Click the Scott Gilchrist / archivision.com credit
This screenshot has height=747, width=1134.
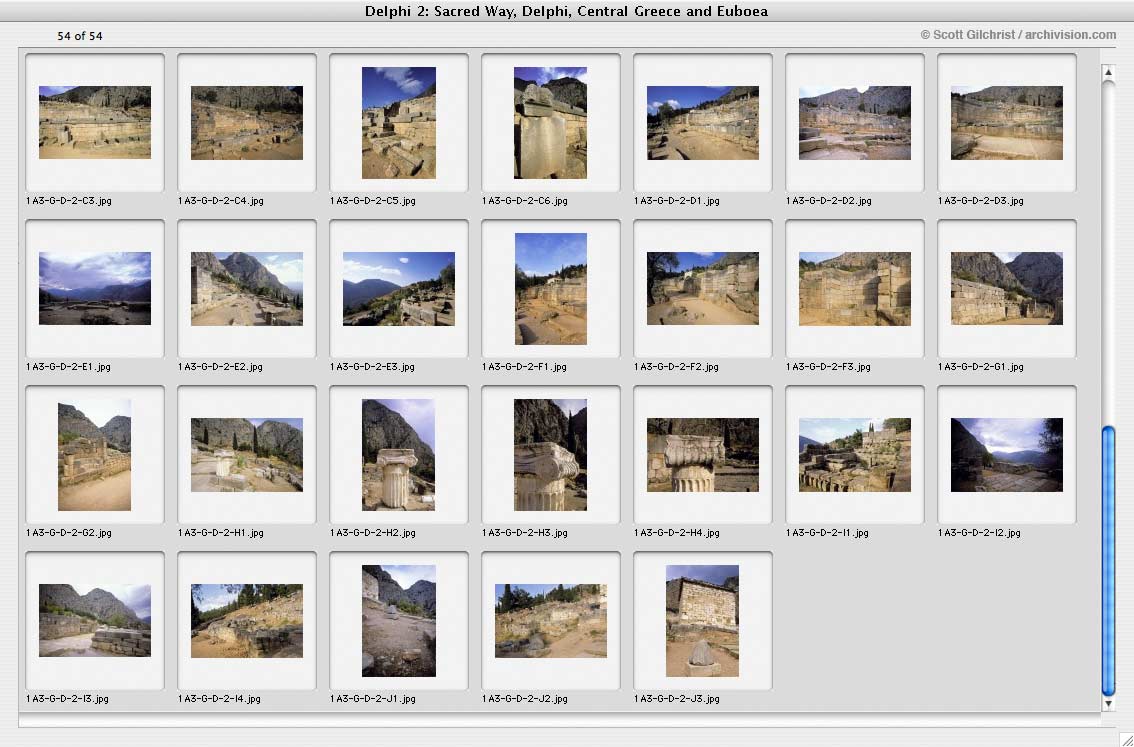pos(1018,35)
